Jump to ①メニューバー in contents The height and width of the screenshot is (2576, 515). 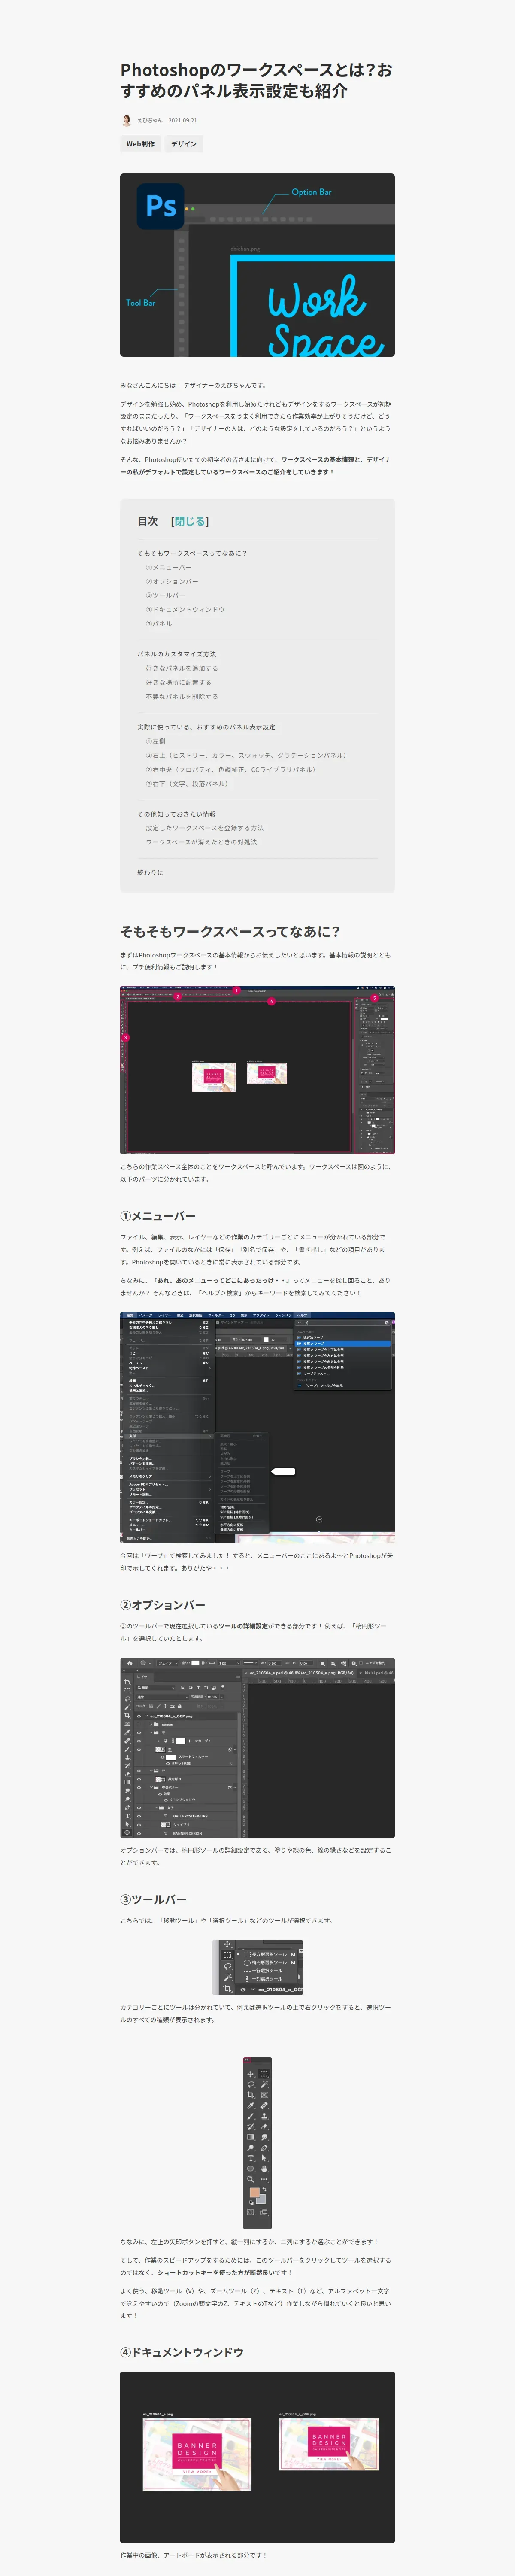click(x=169, y=567)
